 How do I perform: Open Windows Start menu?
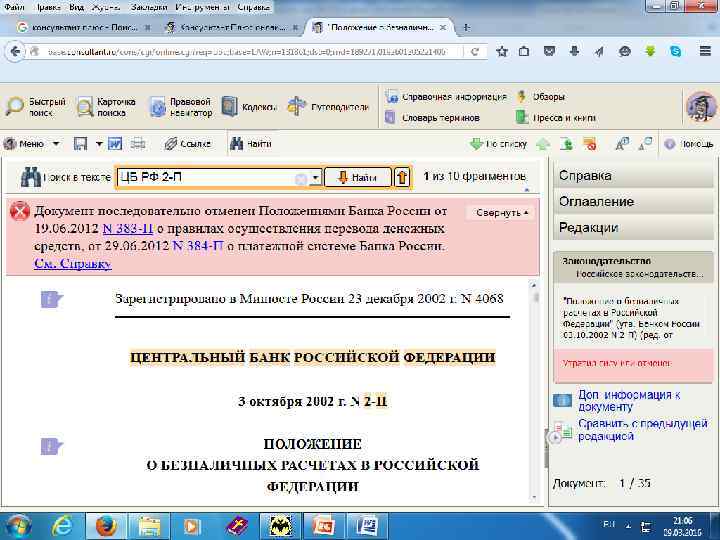pyautogui.click(x=17, y=526)
